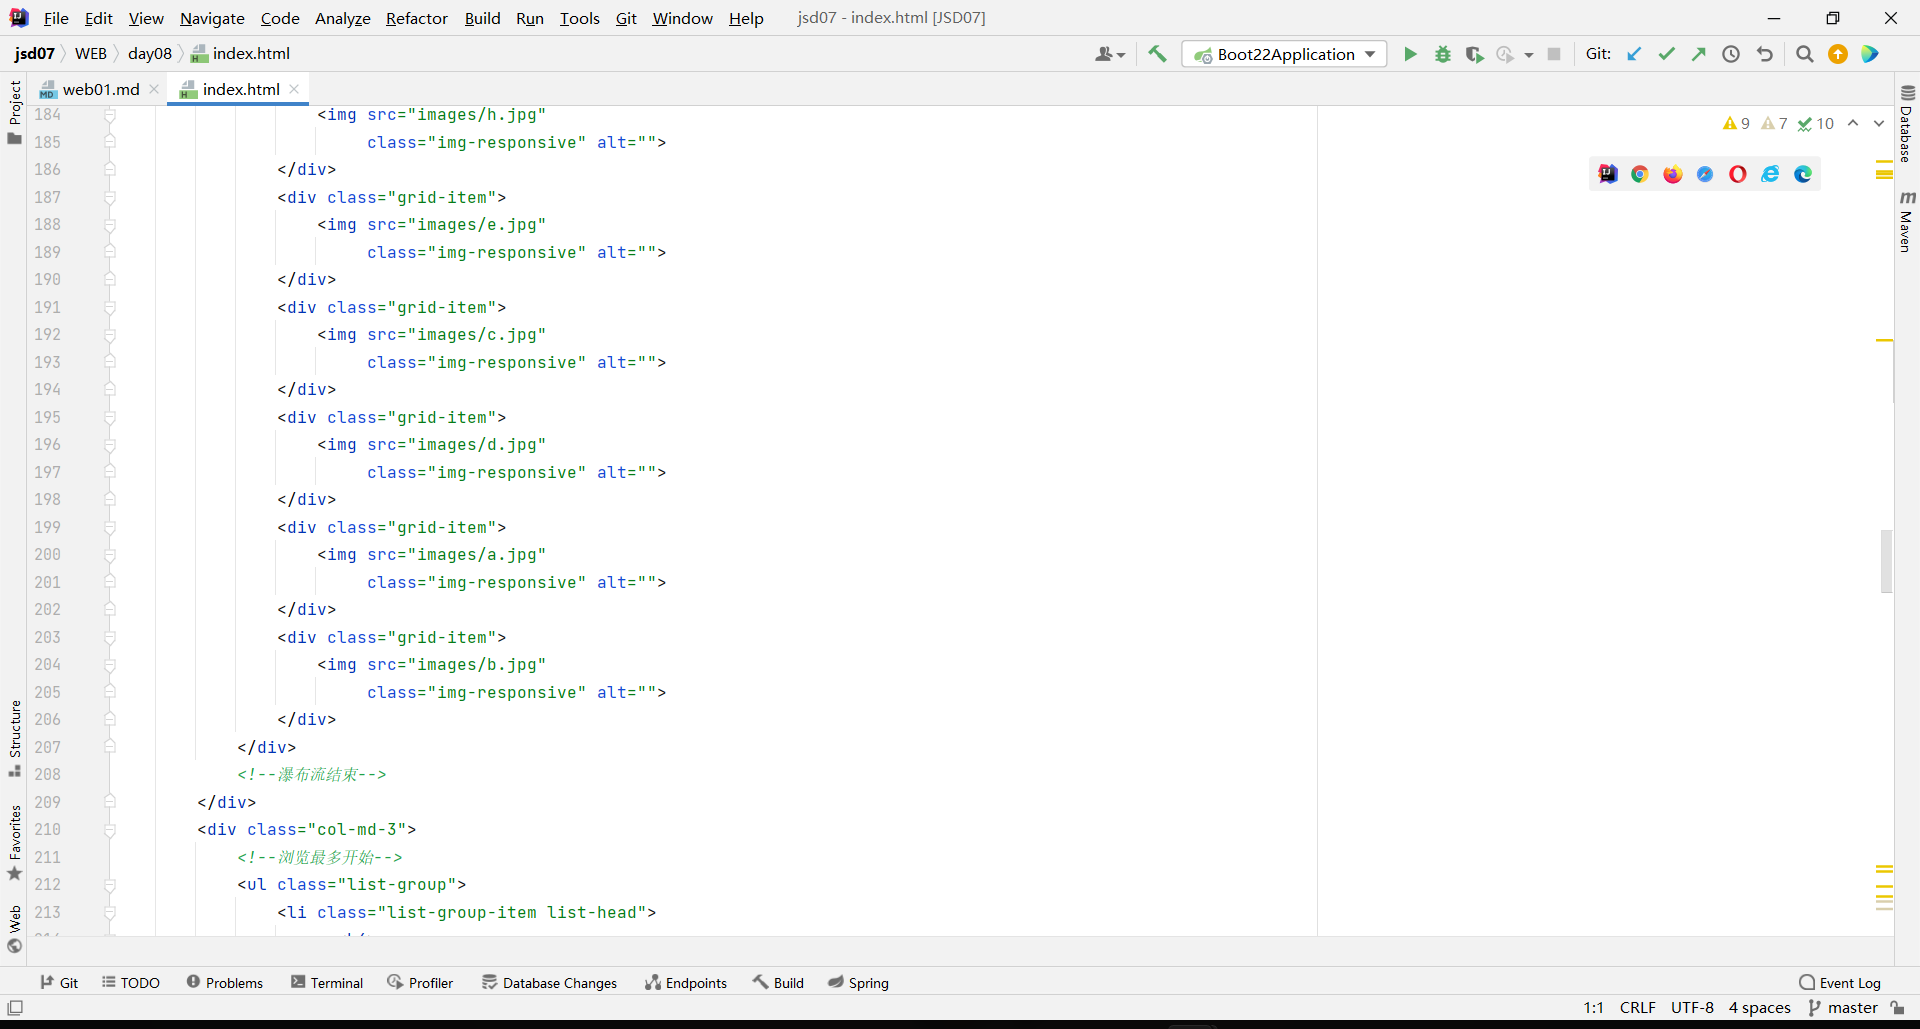The width and height of the screenshot is (1920, 1029).
Task: Open the Project tool window
Action: coord(14,112)
